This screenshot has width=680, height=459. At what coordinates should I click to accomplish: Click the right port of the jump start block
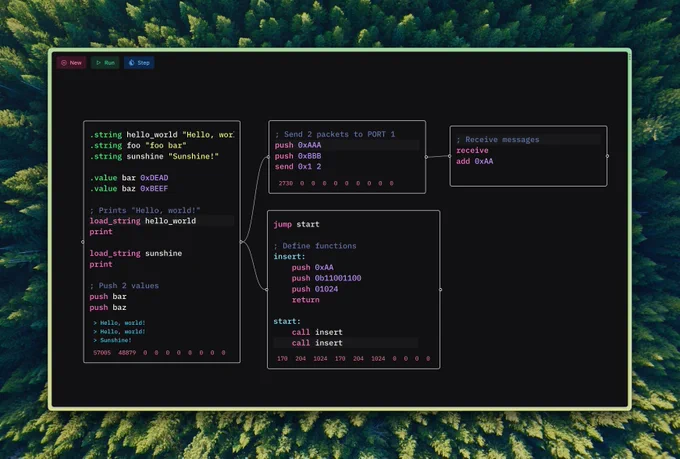441,290
